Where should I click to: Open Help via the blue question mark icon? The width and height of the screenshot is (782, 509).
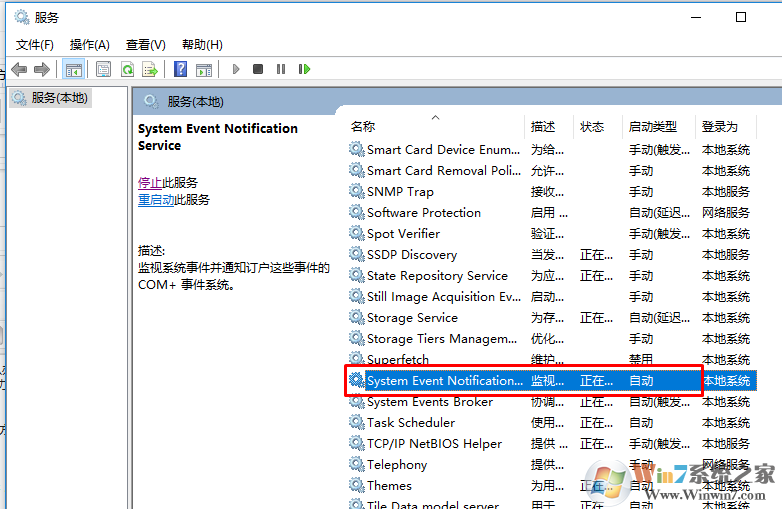tap(181, 69)
